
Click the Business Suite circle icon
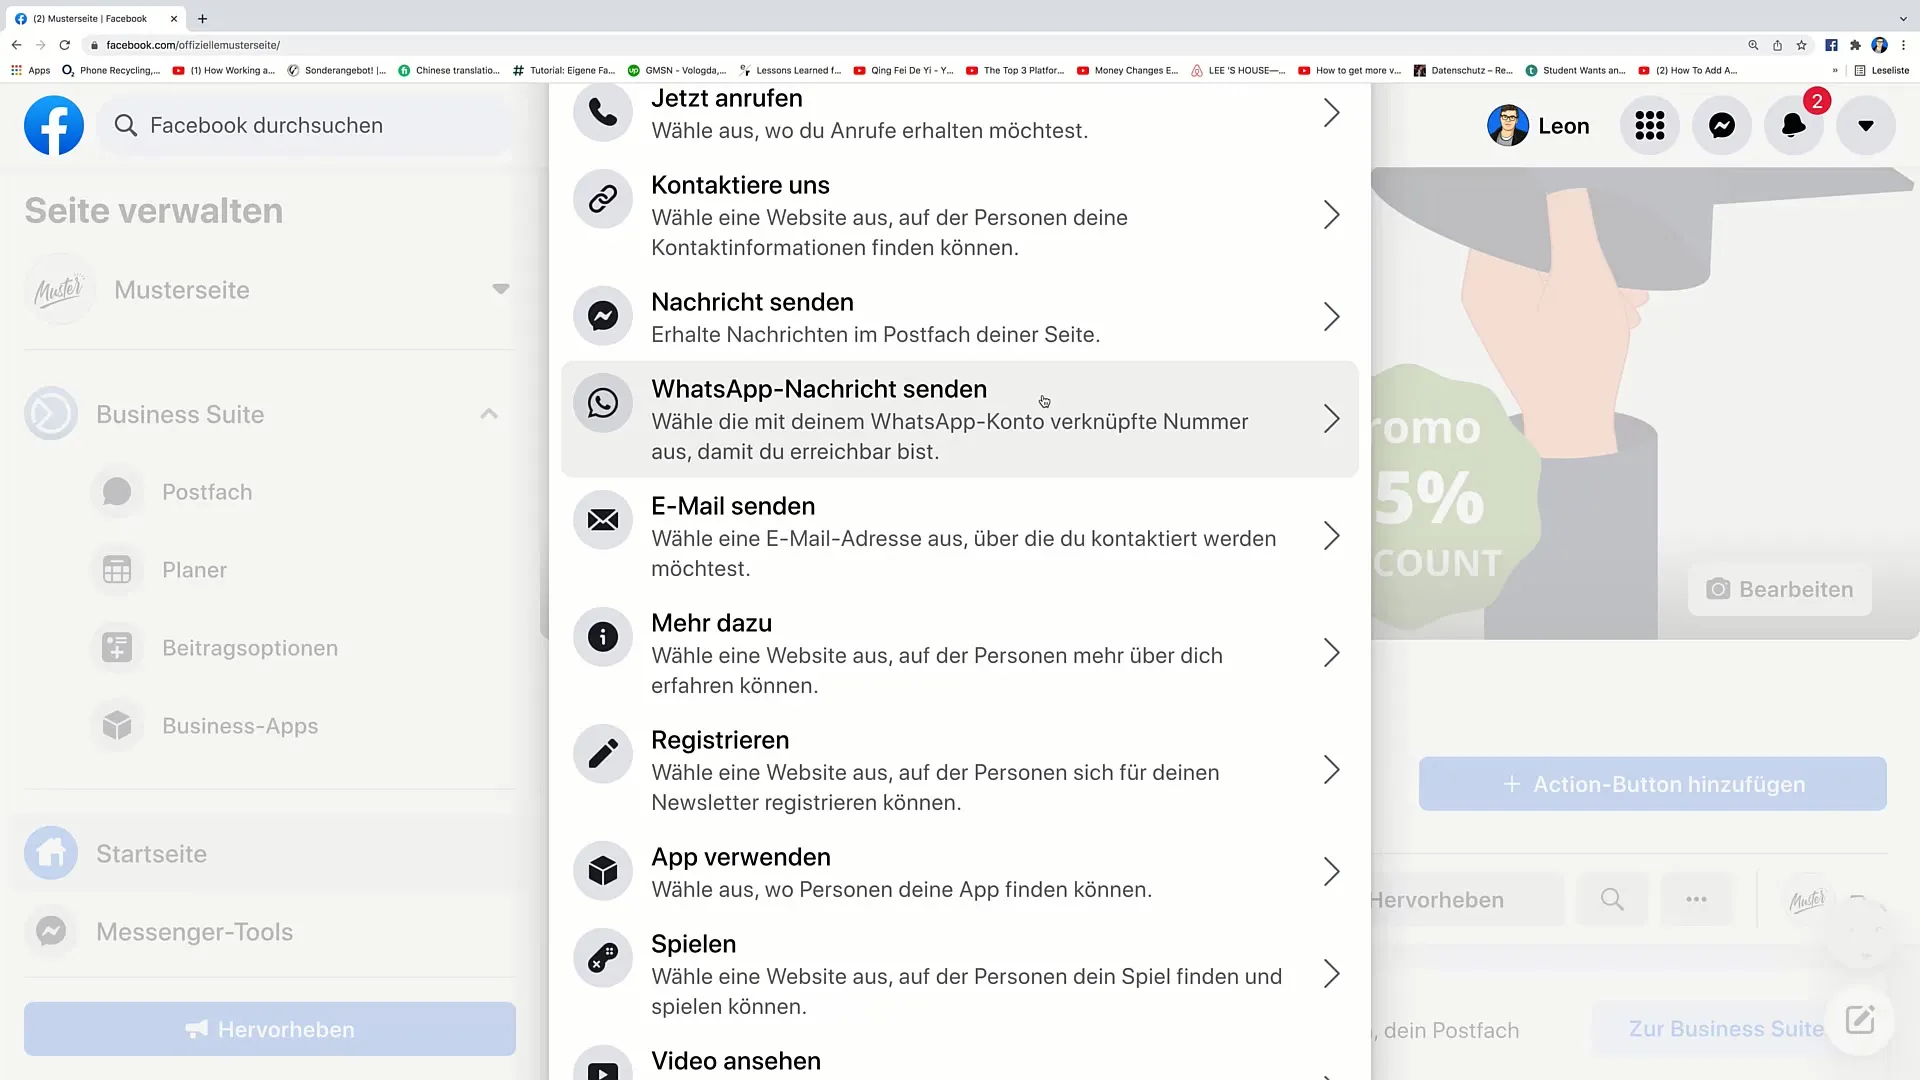coord(51,414)
